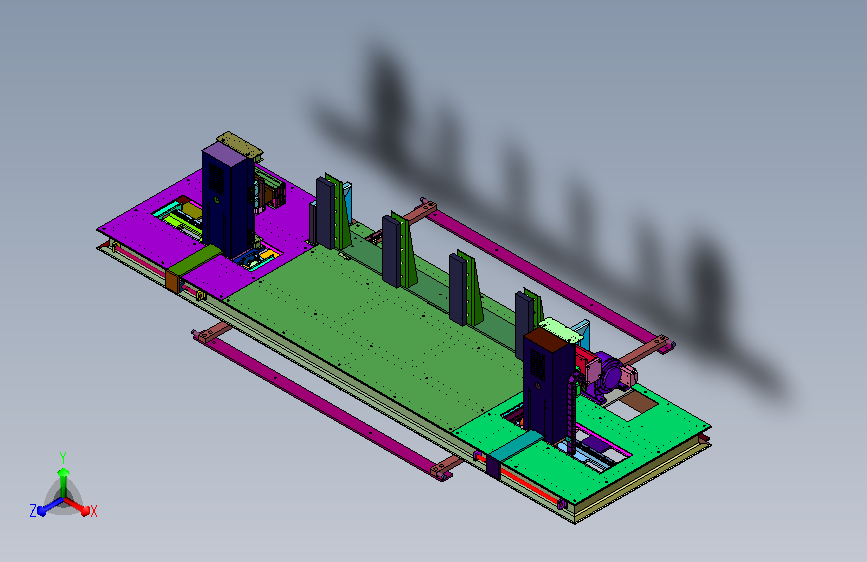Click the red X axis arrow on the triad
The height and width of the screenshot is (562, 867).
tap(78, 506)
